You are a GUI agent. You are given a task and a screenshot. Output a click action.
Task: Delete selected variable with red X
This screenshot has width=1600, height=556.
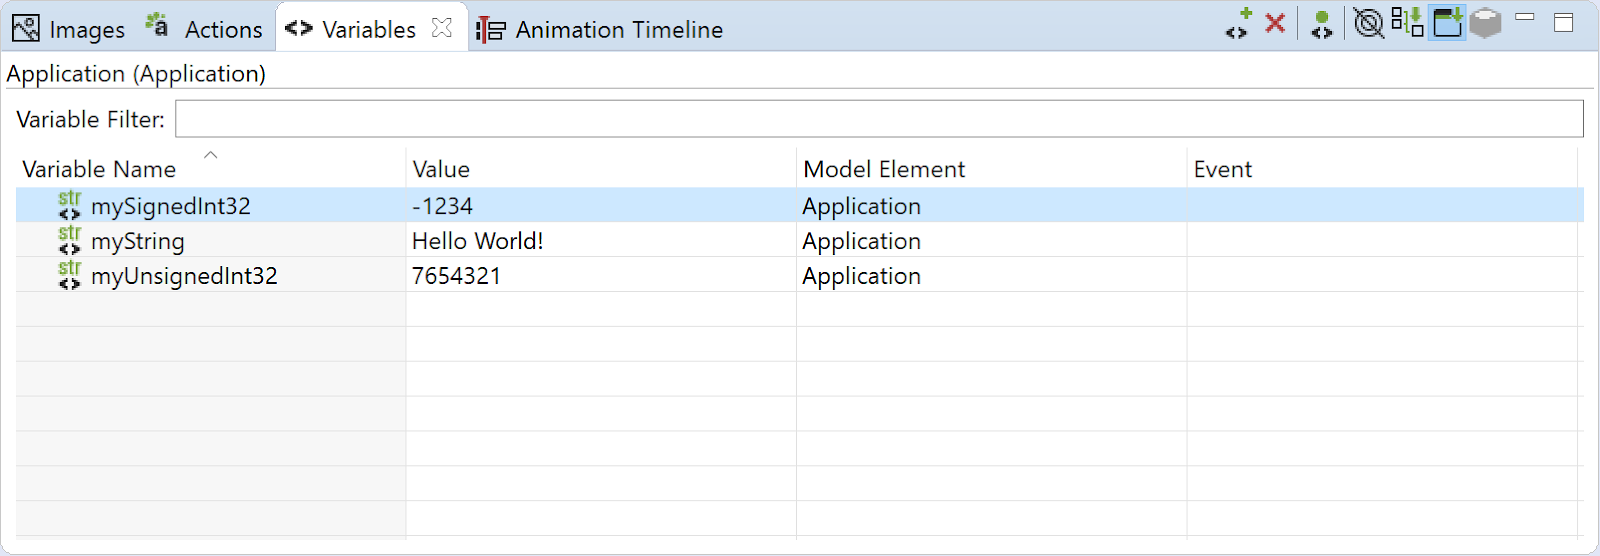pos(1275,22)
